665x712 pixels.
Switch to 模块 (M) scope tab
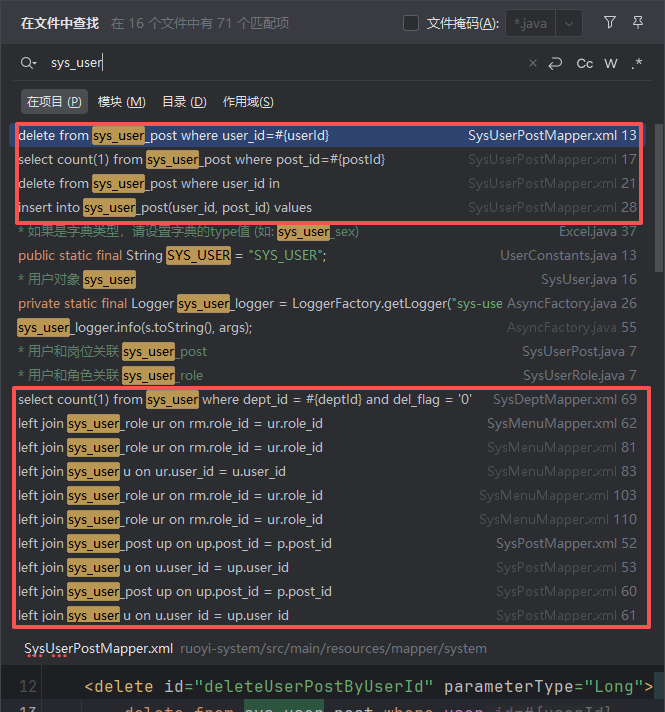[x=121, y=102]
